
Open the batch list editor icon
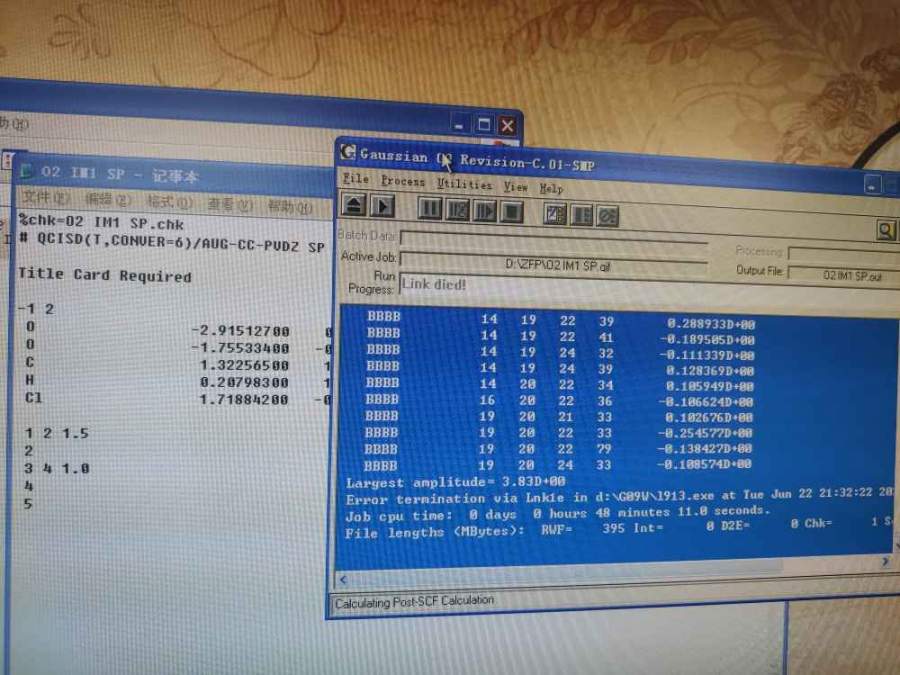(554, 214)
